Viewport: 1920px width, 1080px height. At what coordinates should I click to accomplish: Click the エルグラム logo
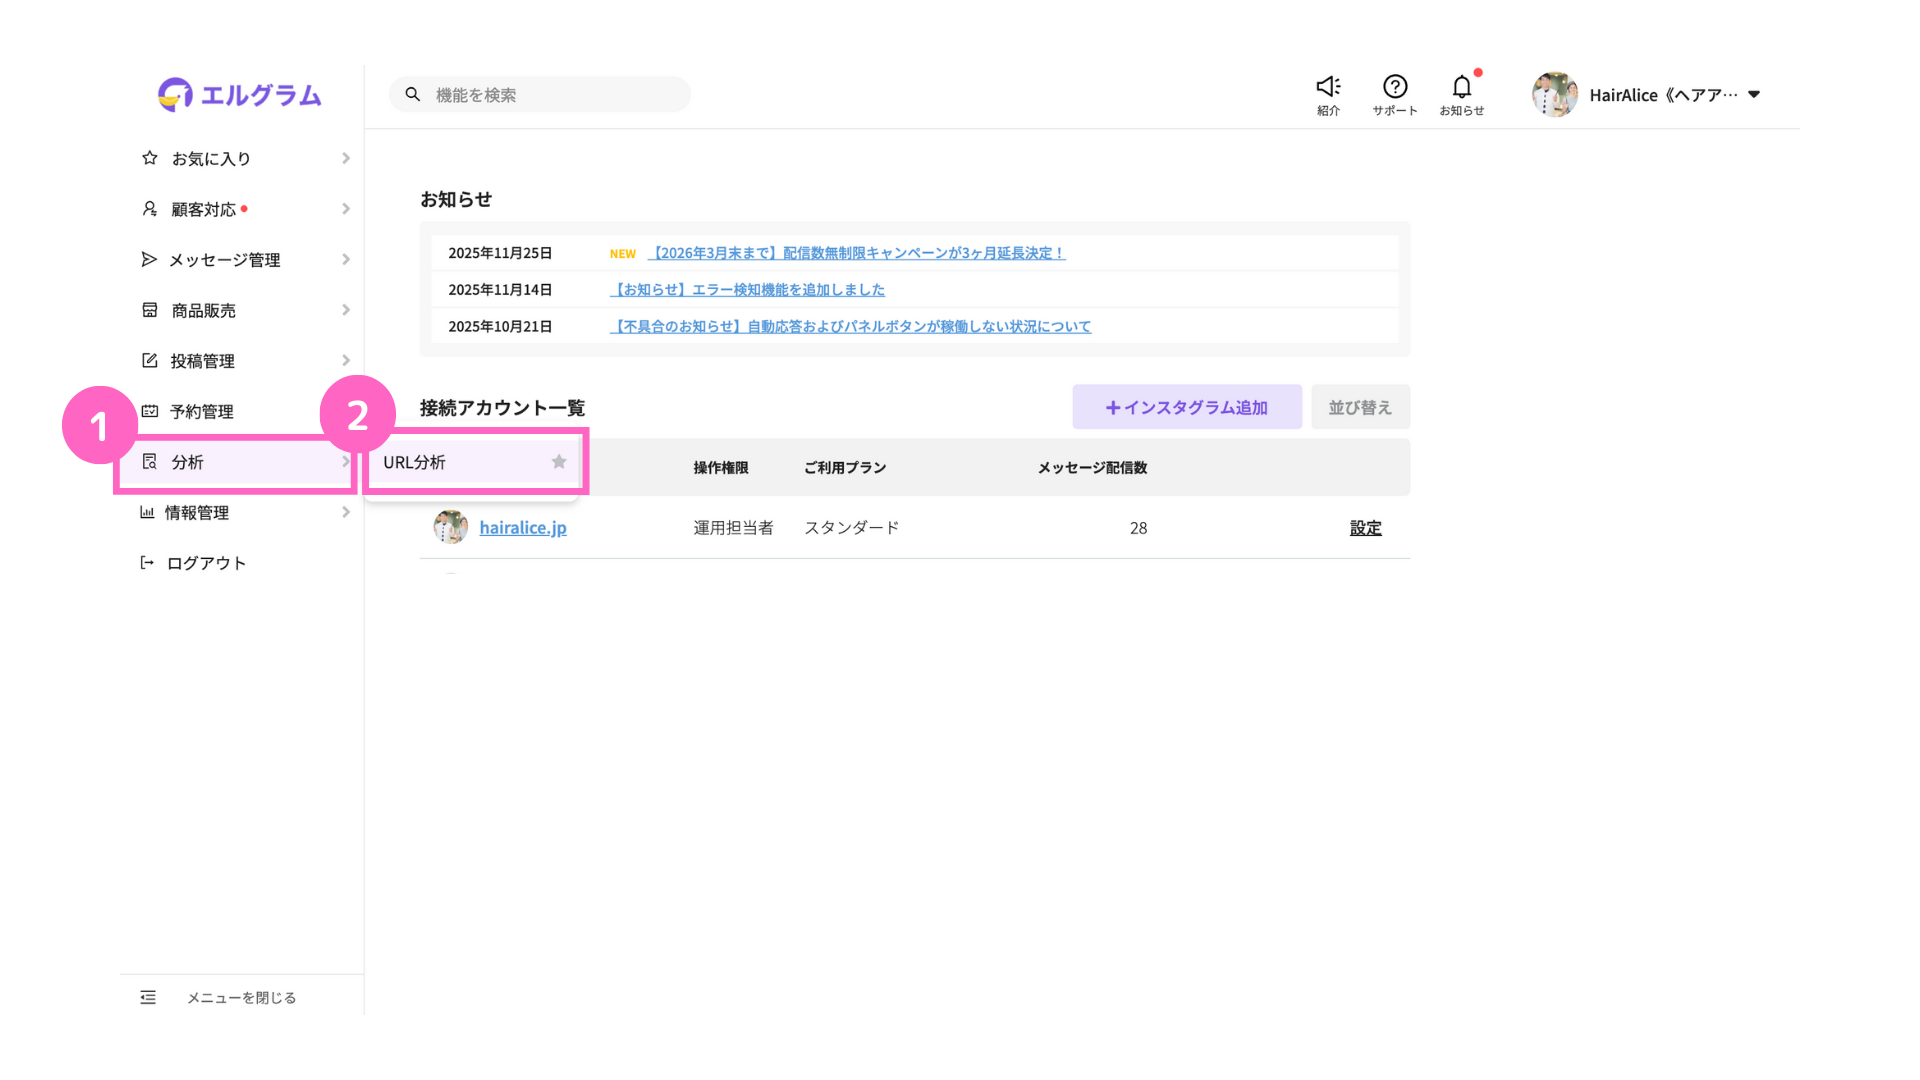[240, 95]
